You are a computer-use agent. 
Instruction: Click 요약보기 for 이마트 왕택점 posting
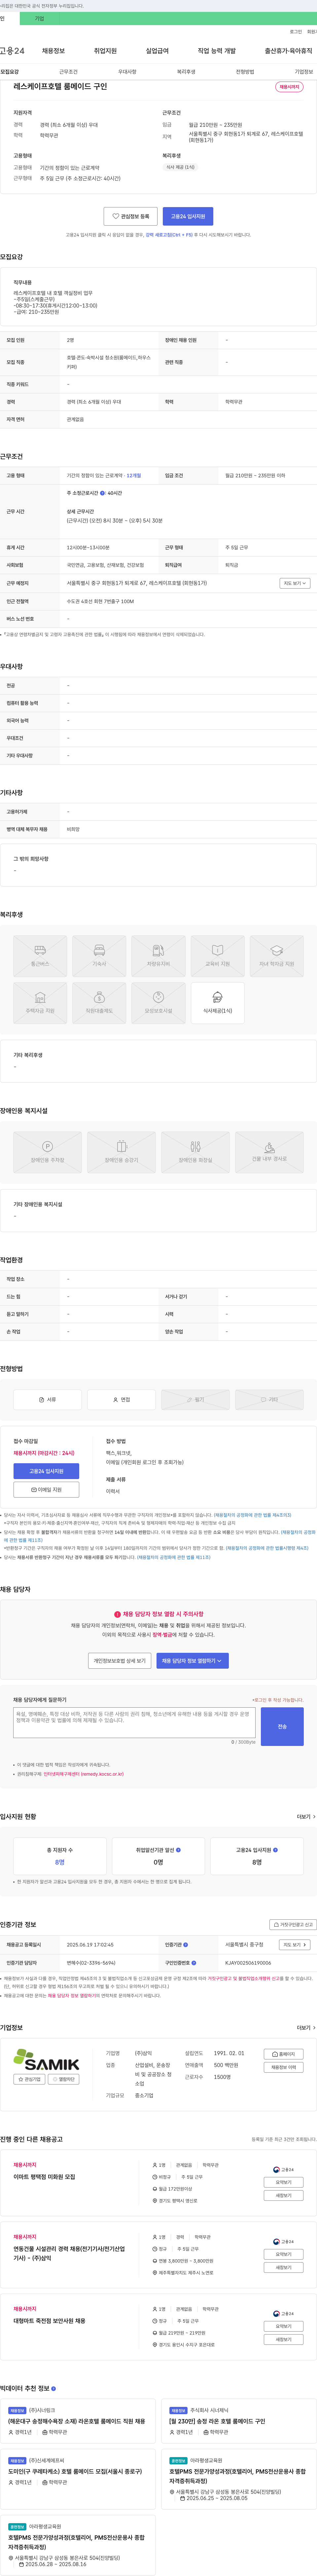(x=284, y=2182)
